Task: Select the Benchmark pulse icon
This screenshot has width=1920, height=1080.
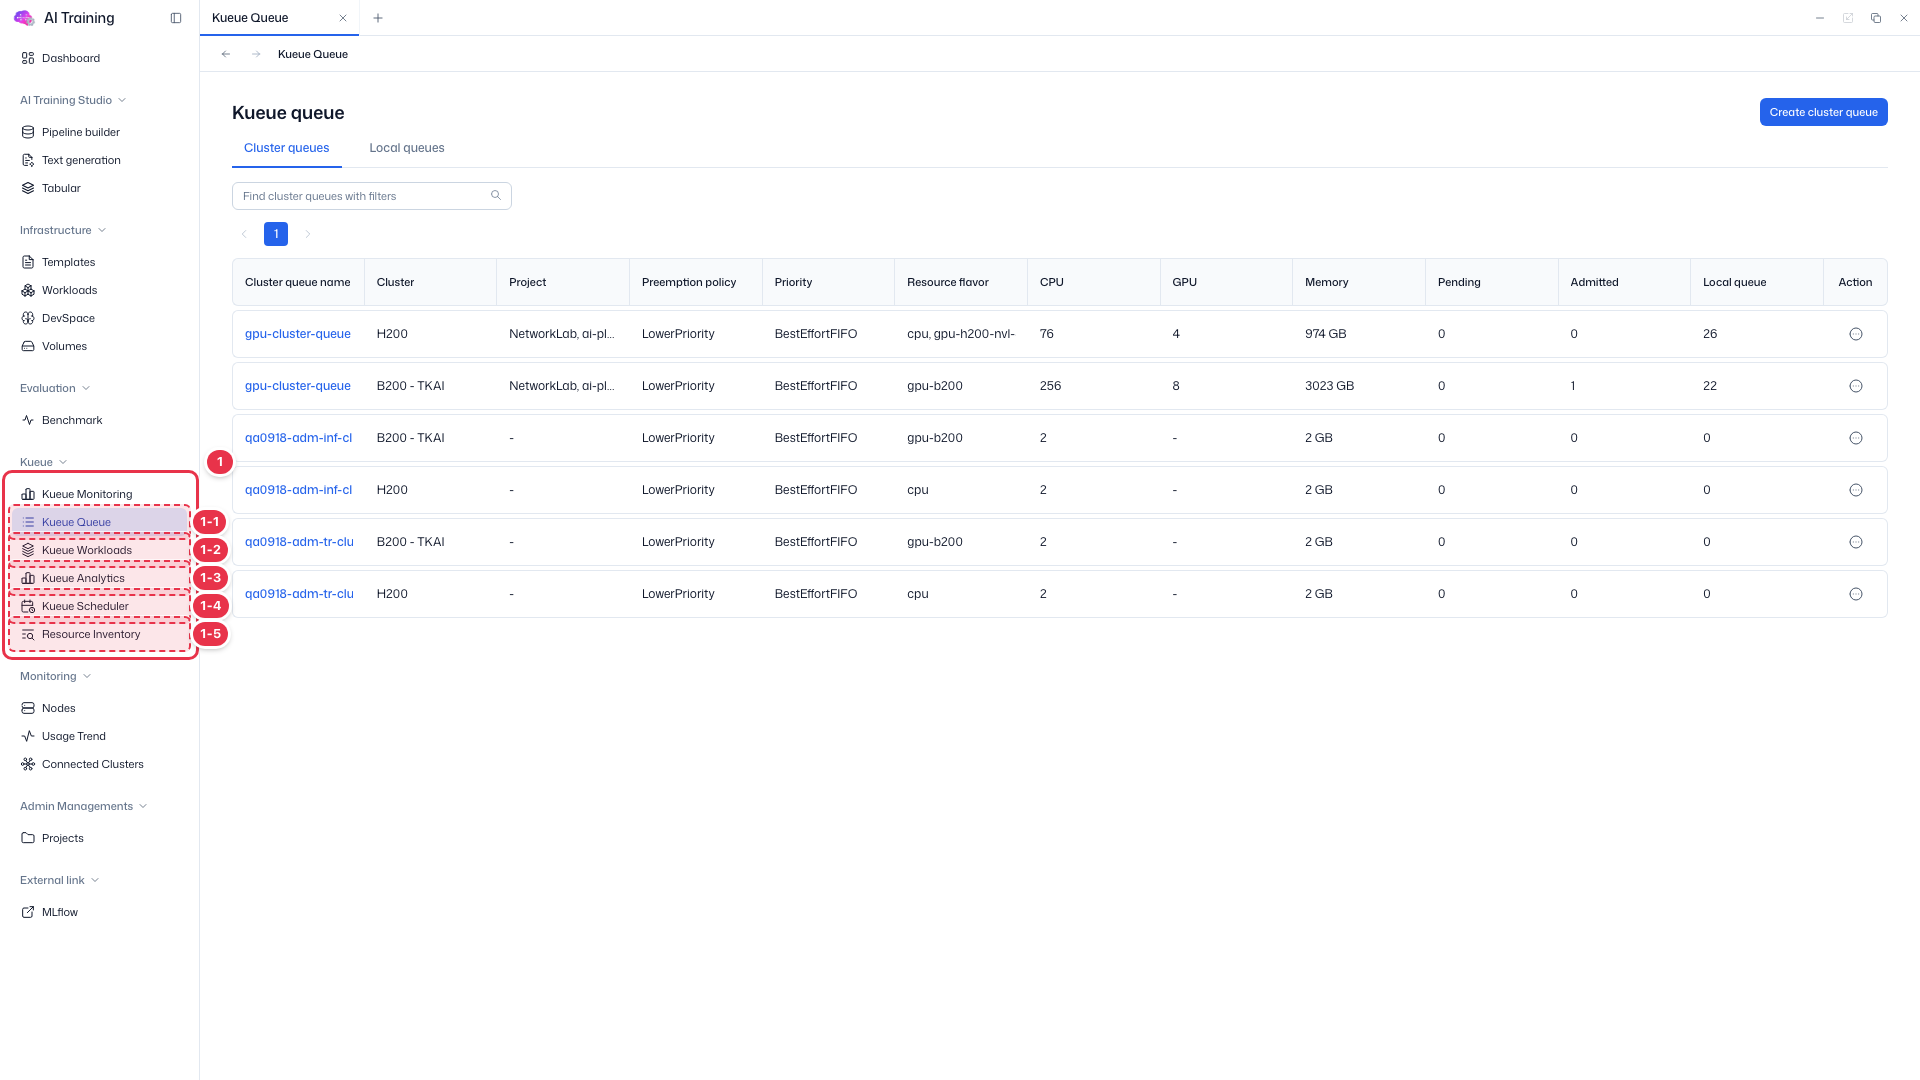Action: [x=28, y=420]
